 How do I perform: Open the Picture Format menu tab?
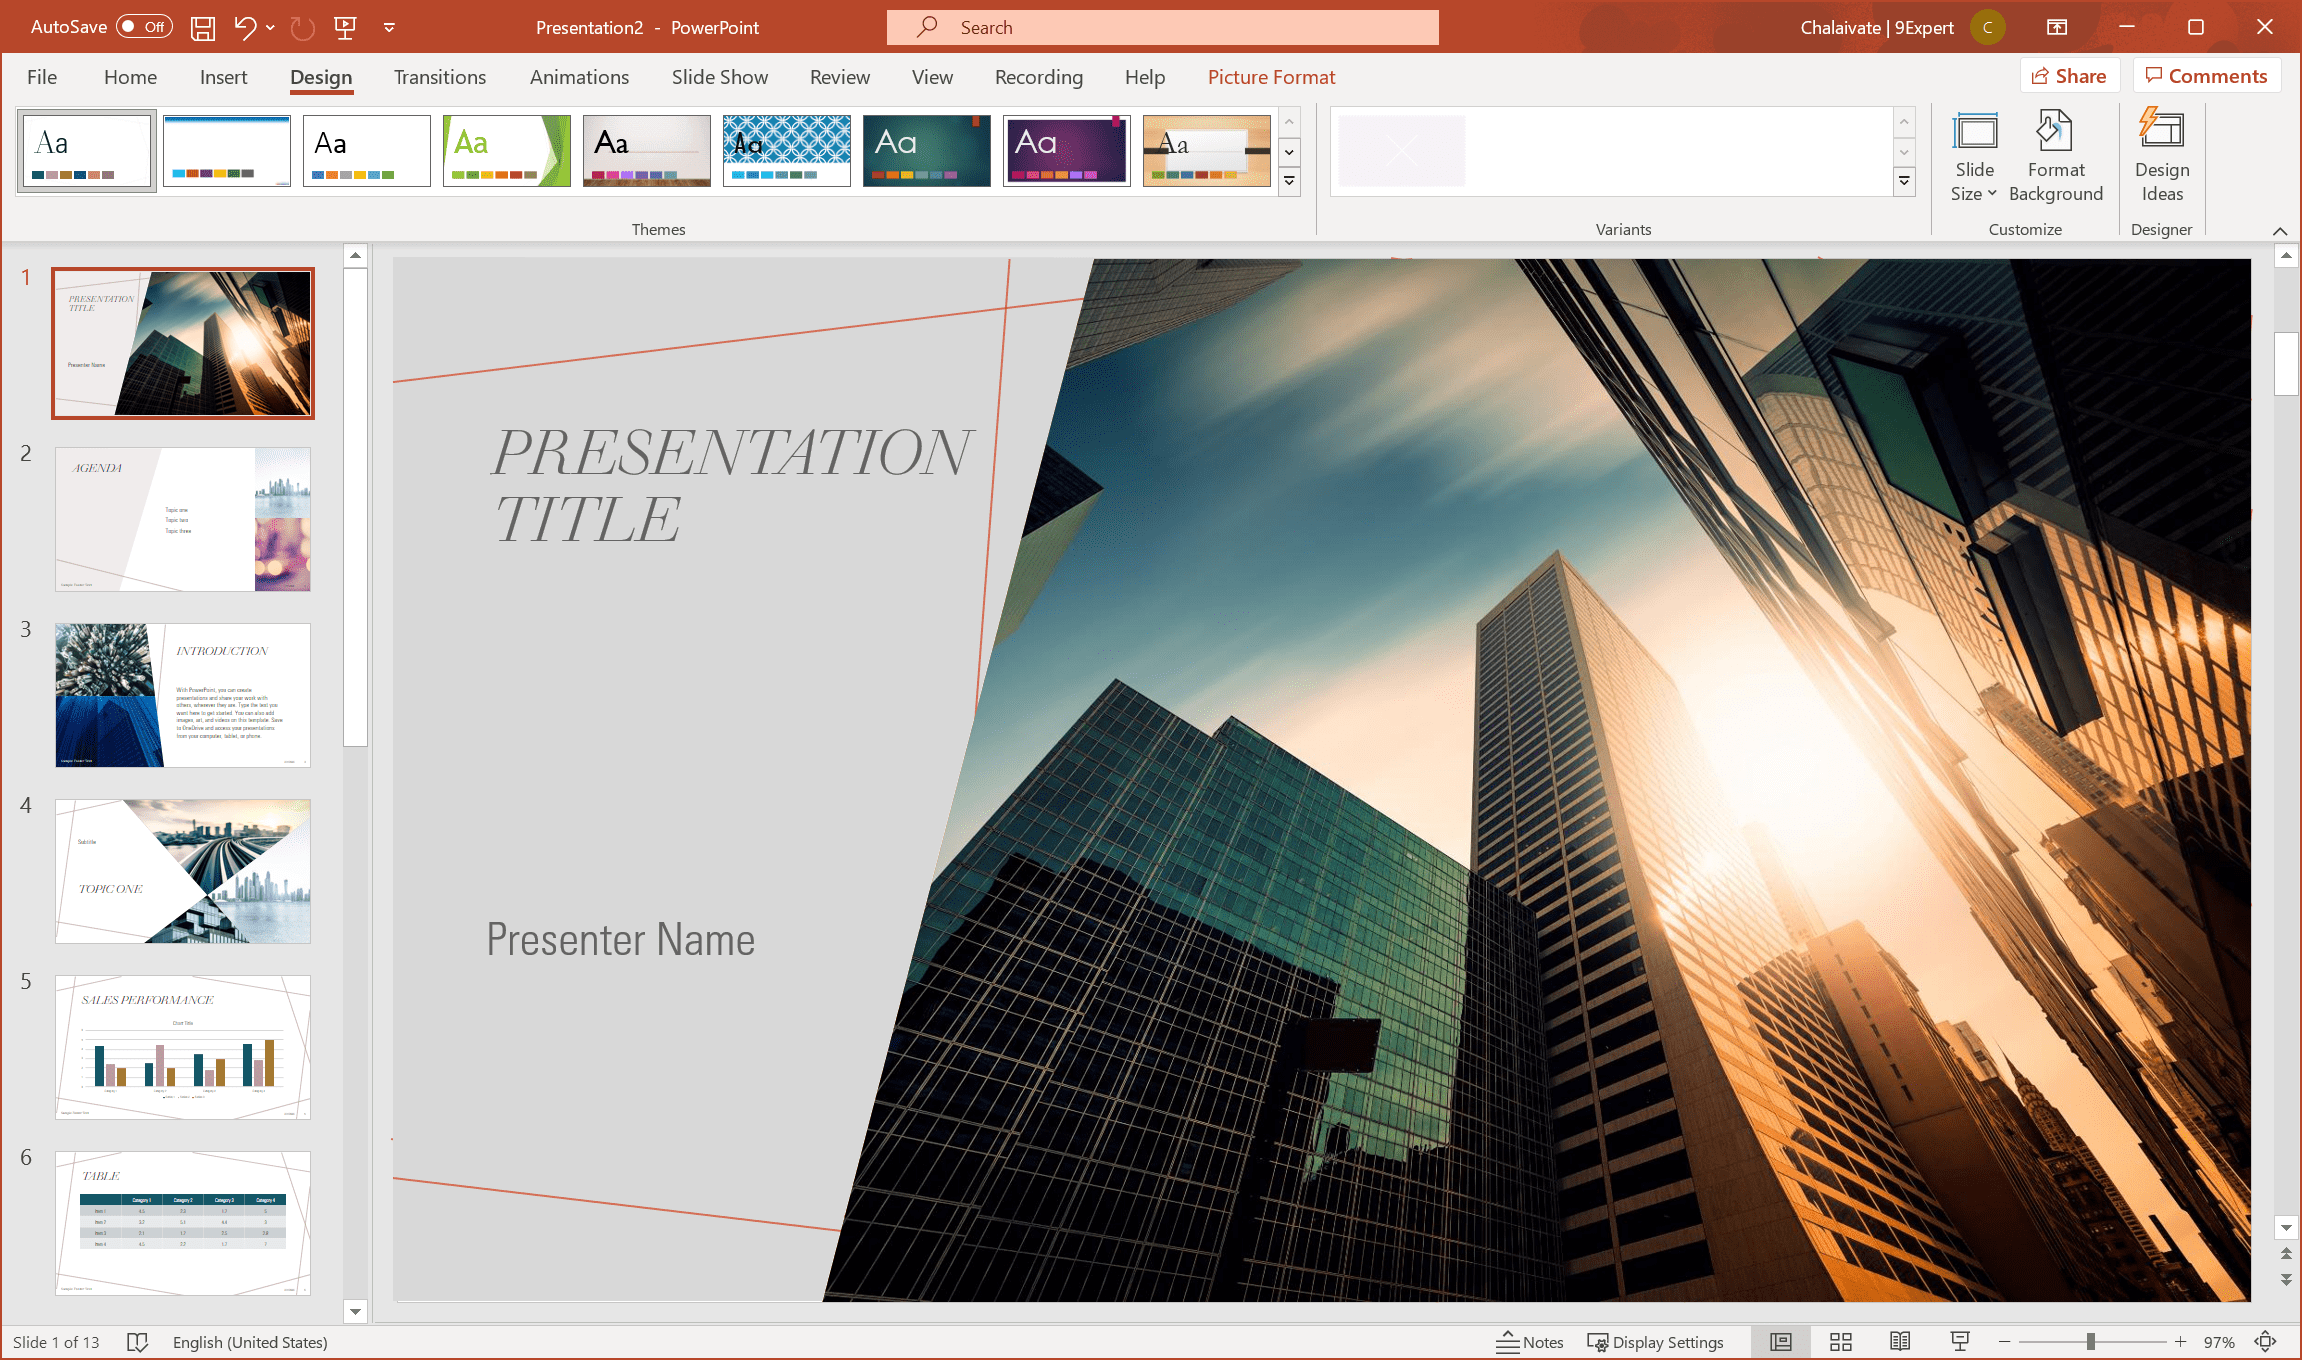(1272, 76)
